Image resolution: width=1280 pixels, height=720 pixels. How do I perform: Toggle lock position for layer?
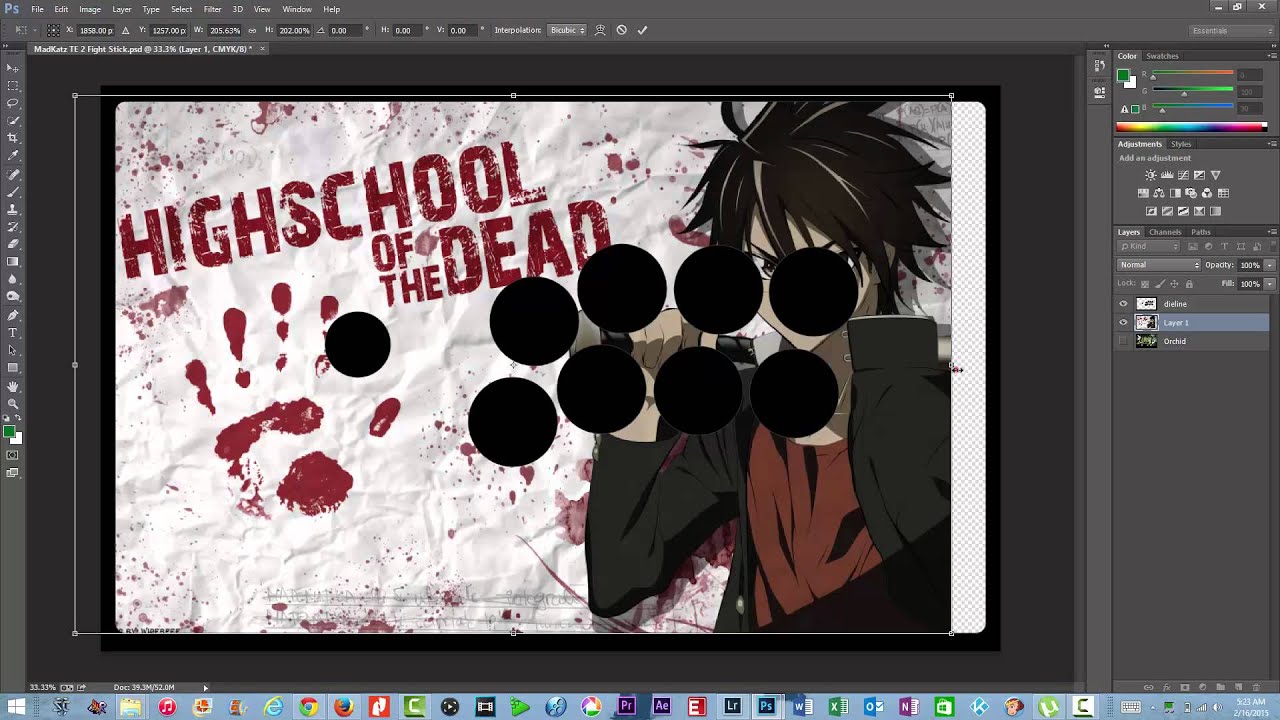[1174, 284]
